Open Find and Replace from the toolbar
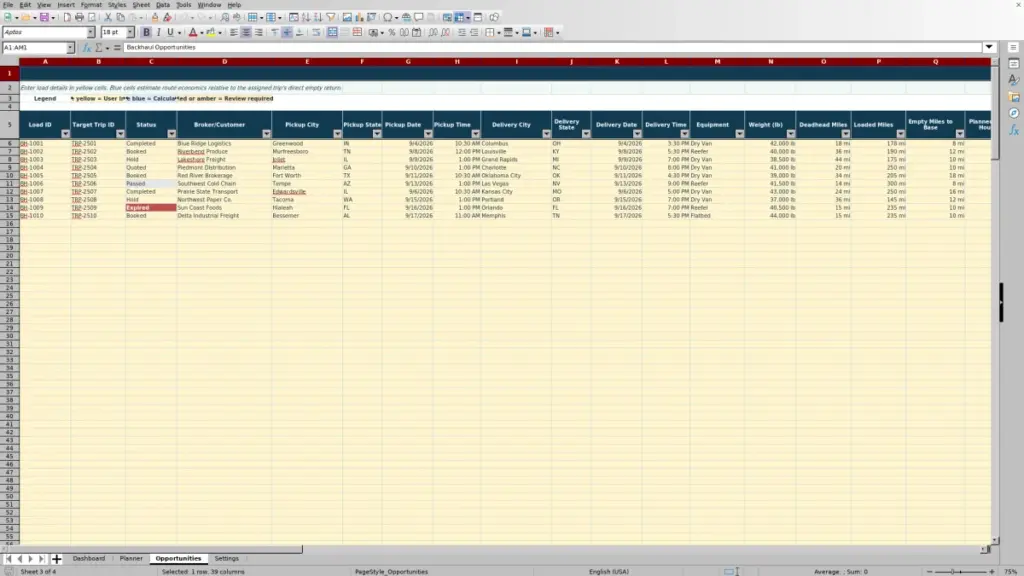This screenshot has width=1024, height=576. pos(225,18)
